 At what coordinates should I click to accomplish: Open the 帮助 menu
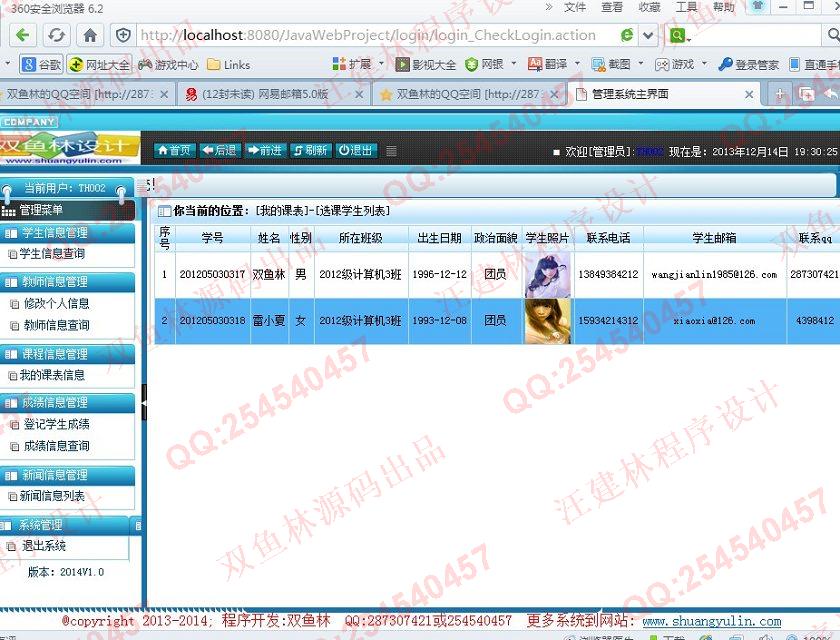click(723, 7)
